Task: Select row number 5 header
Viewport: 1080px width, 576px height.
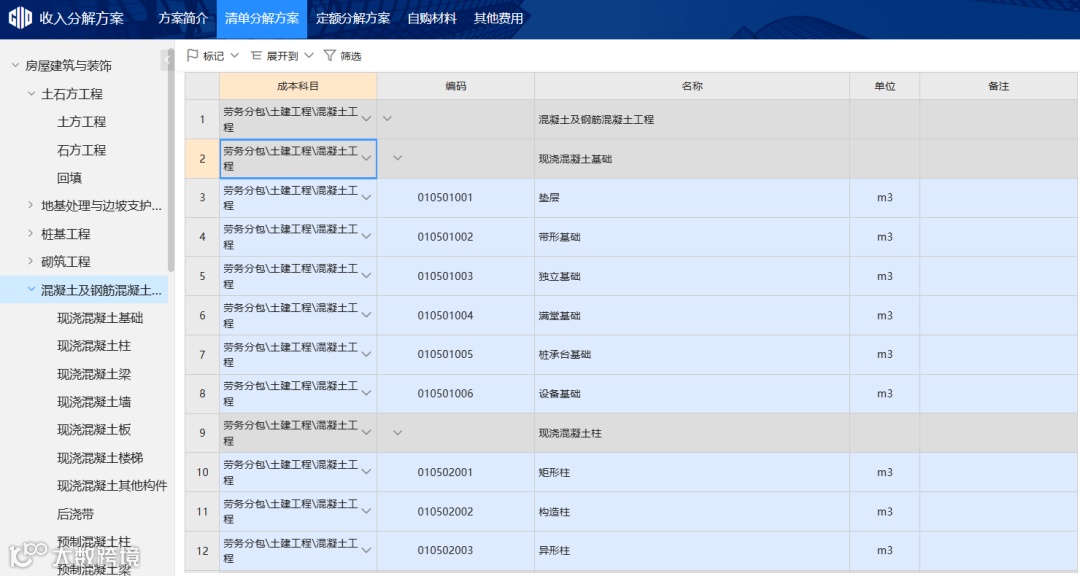Action: (202, 276)
